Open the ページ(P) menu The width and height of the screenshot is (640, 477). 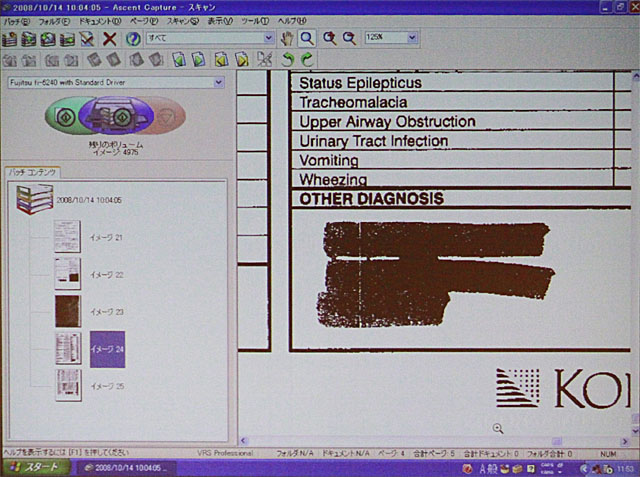(144, 21)
